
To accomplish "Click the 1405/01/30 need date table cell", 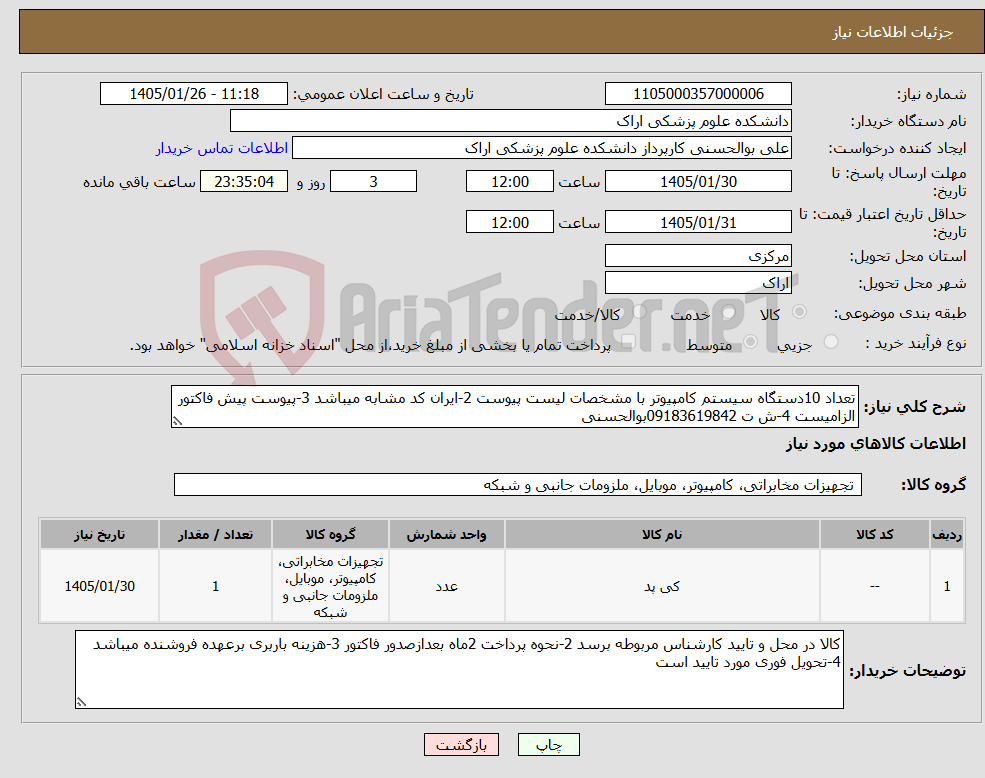I will (99, 586).
